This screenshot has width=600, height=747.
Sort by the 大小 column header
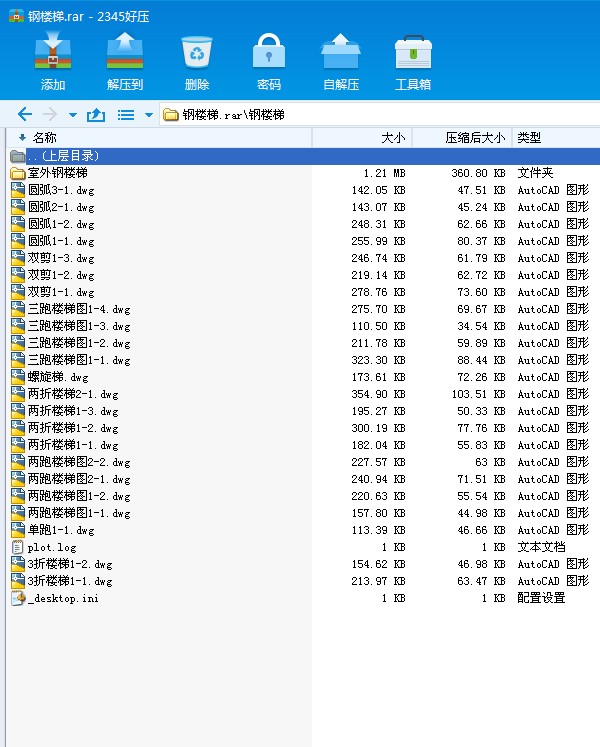[362, 138]
